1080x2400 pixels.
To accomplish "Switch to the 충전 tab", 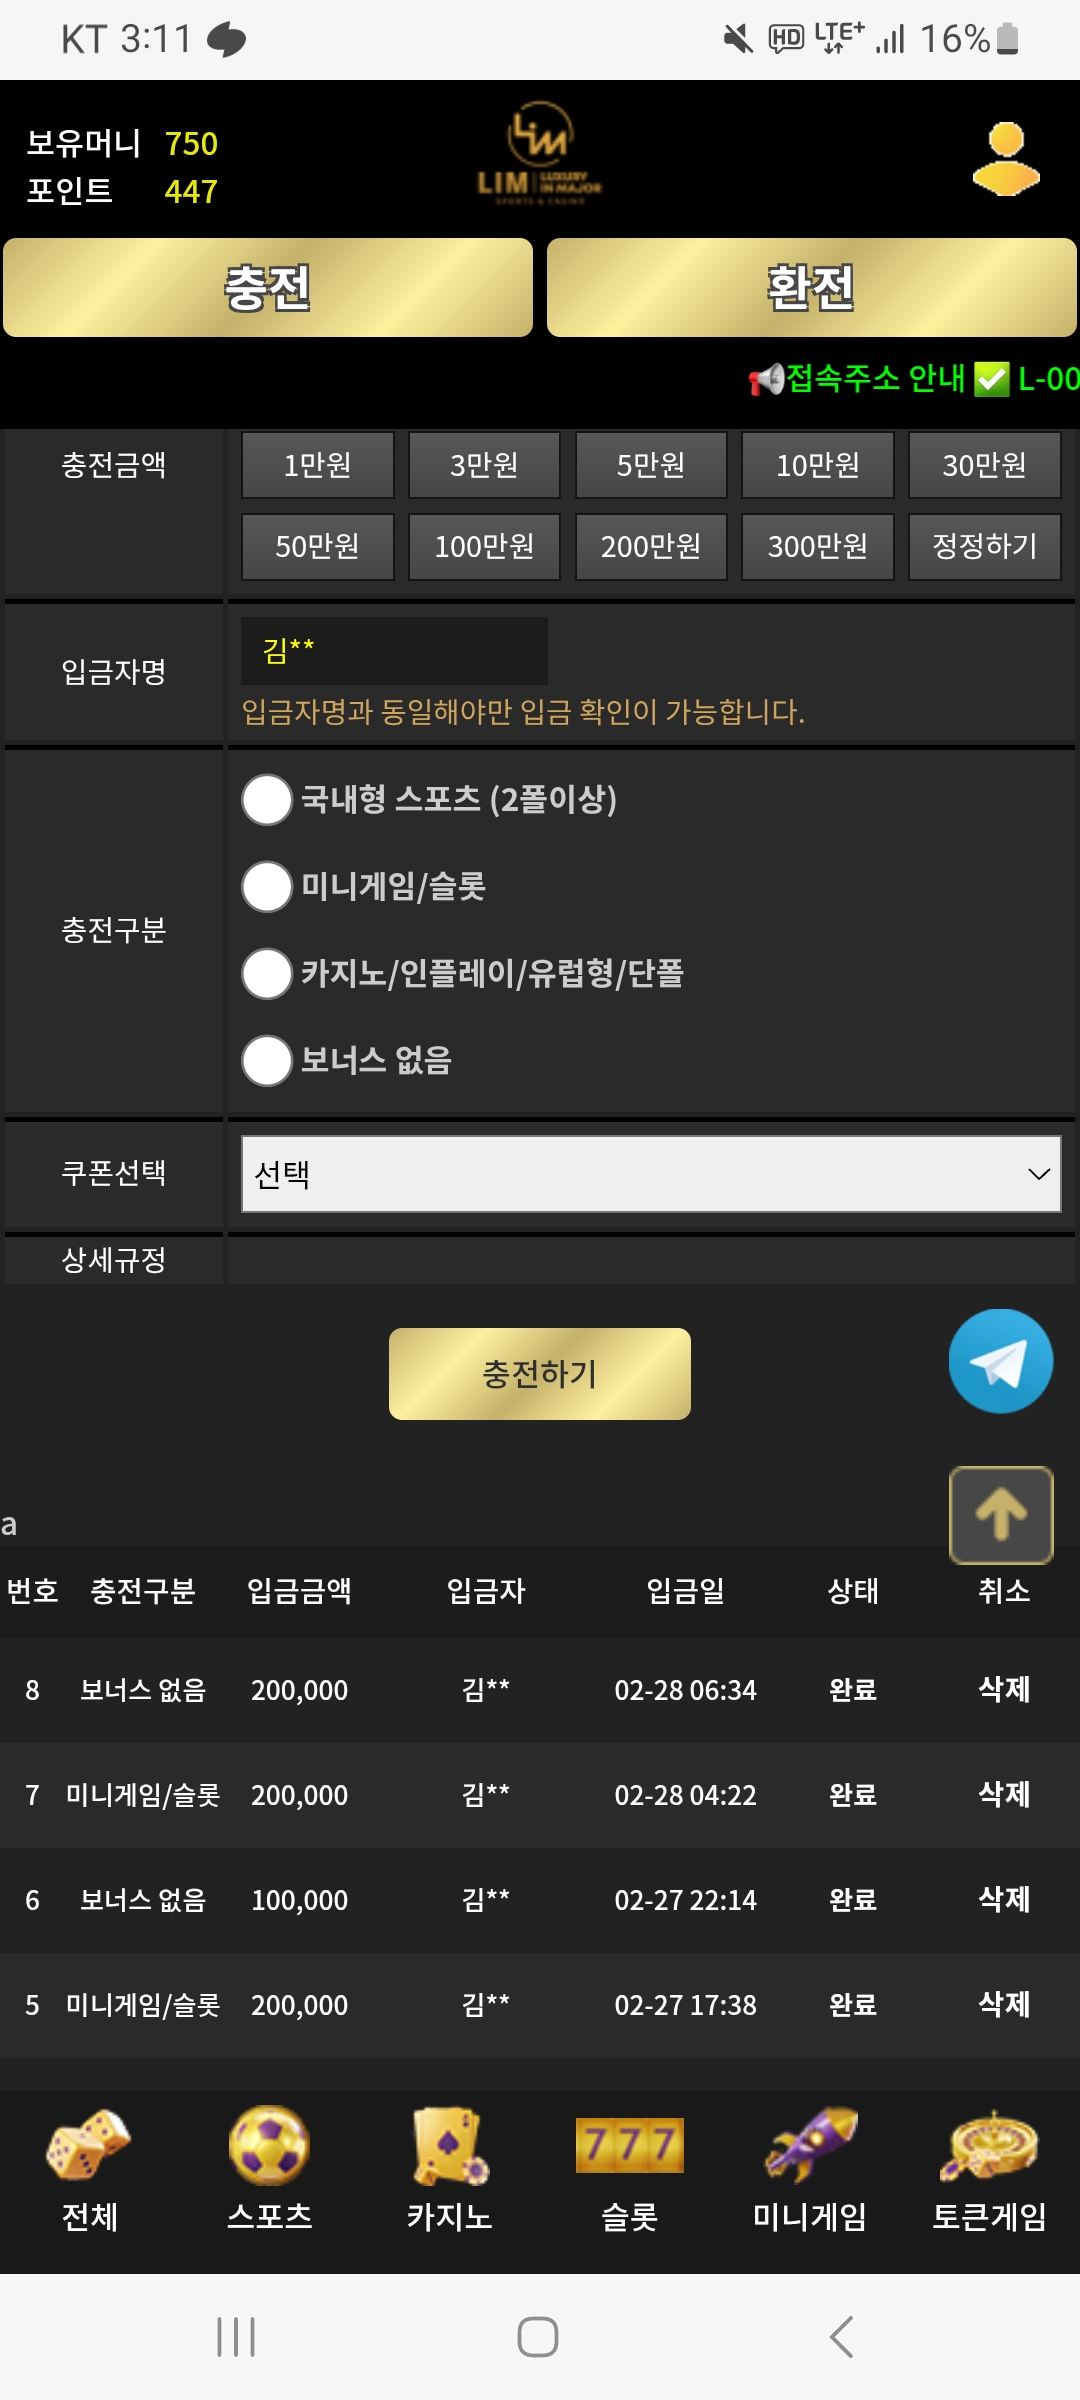I will click(268, 288).
